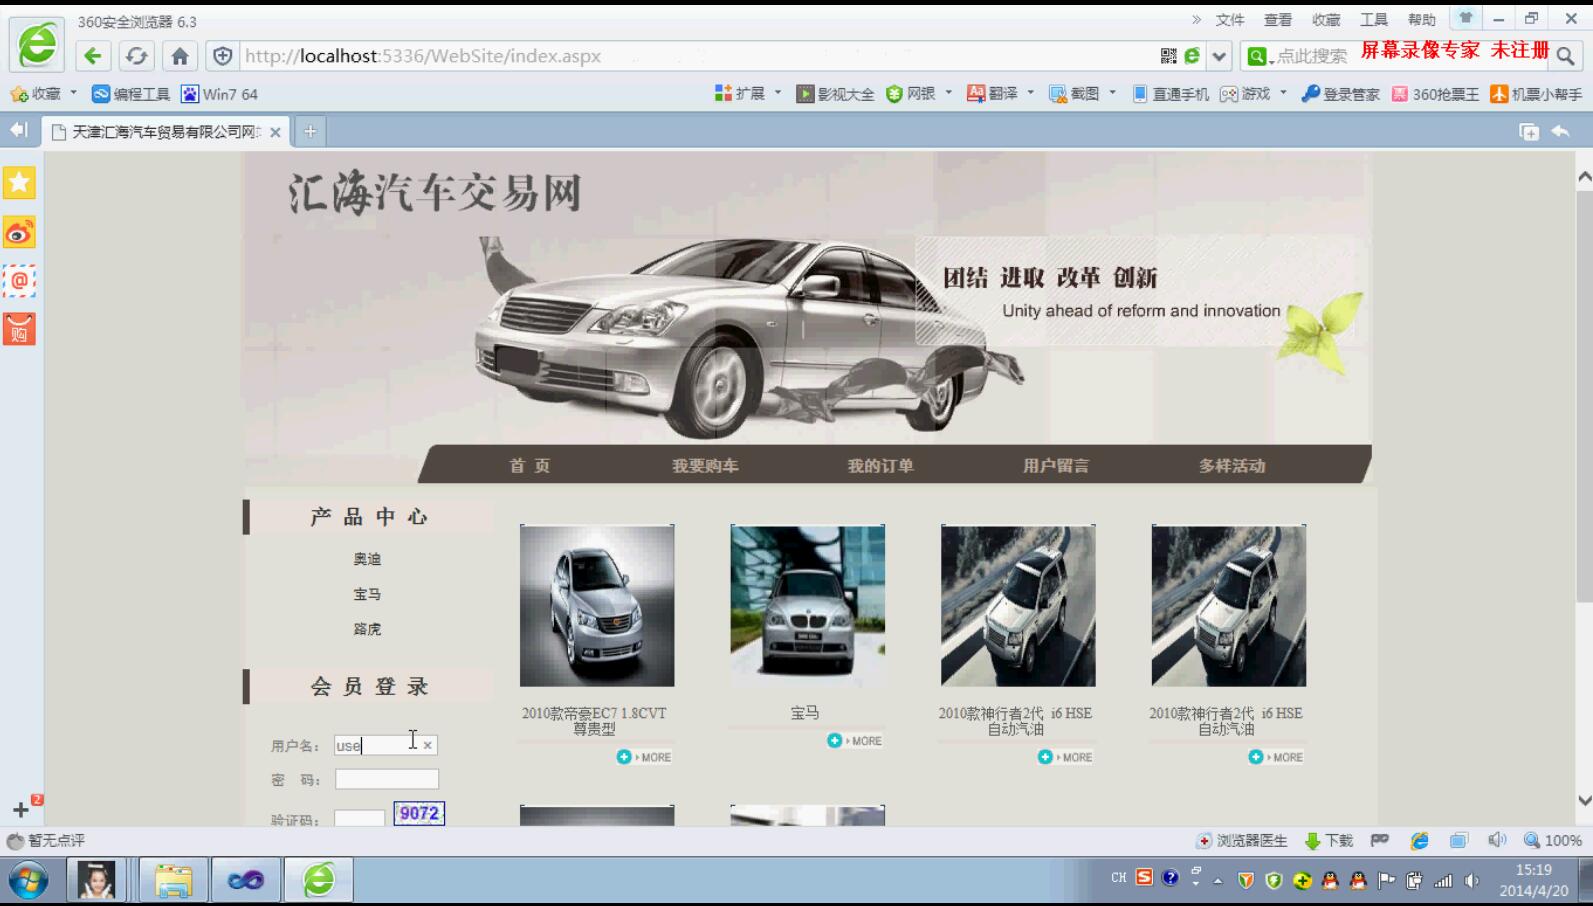
Task: Open 机票小帮手 toolbar item
Action: point(1536,94)
